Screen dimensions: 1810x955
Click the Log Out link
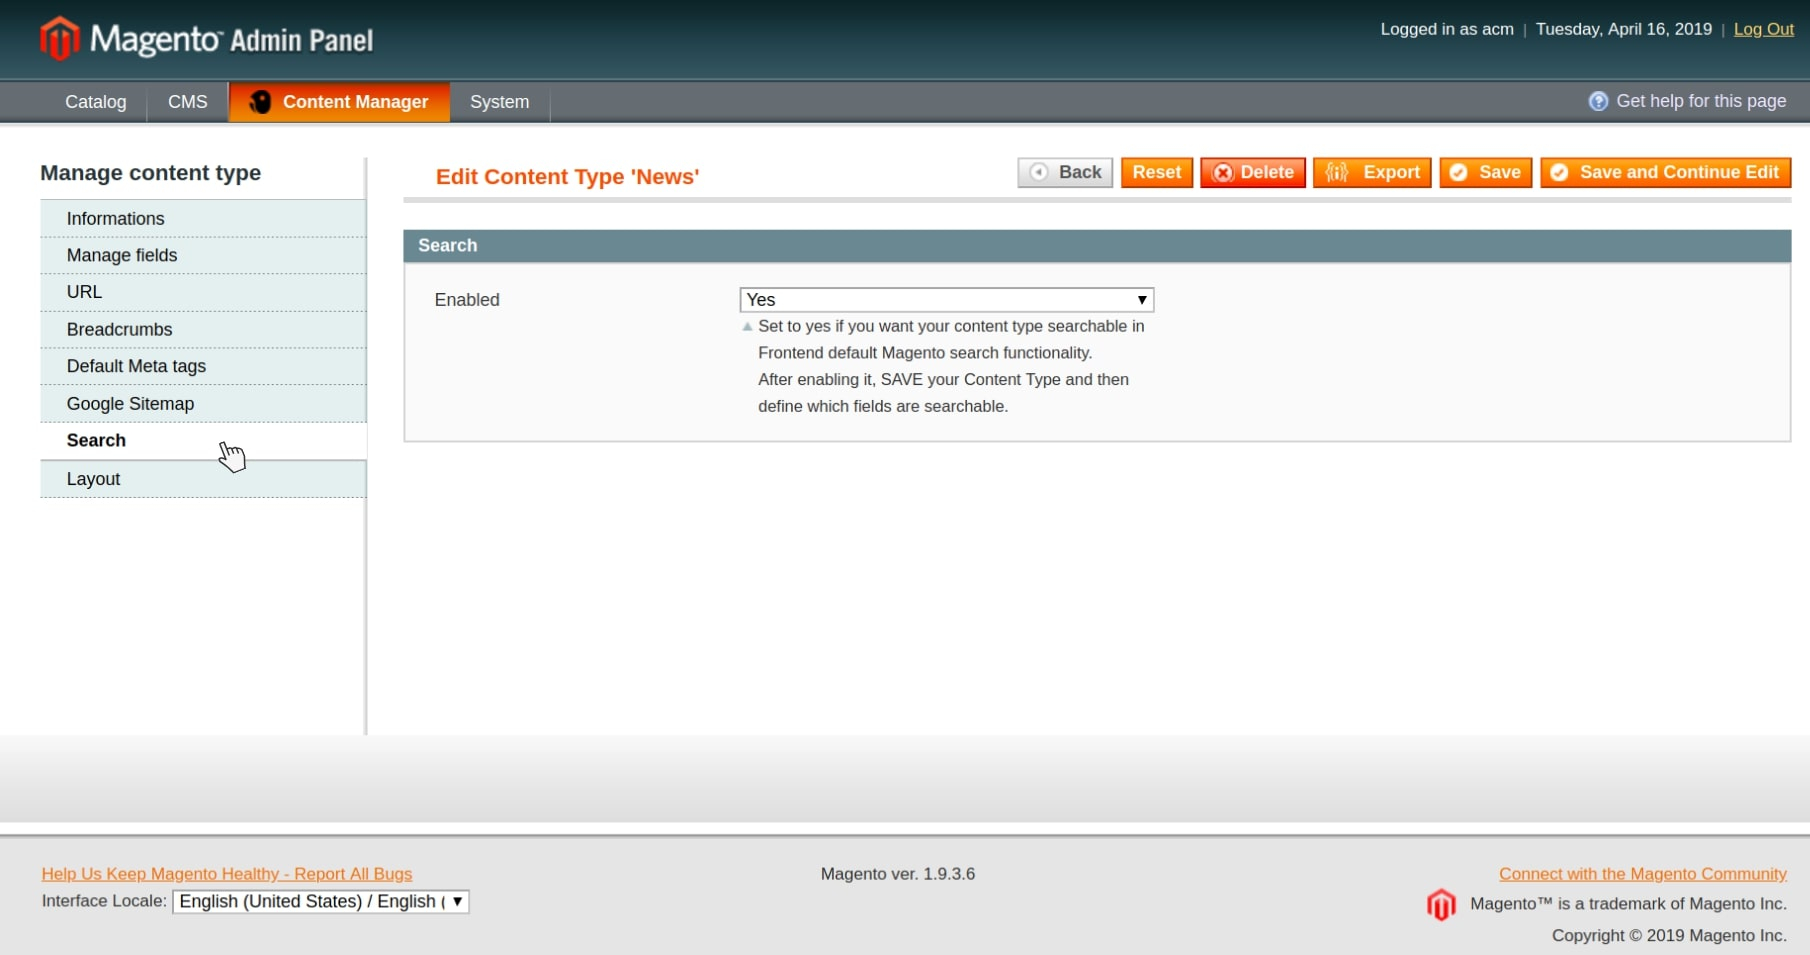tap(1763, 29)
